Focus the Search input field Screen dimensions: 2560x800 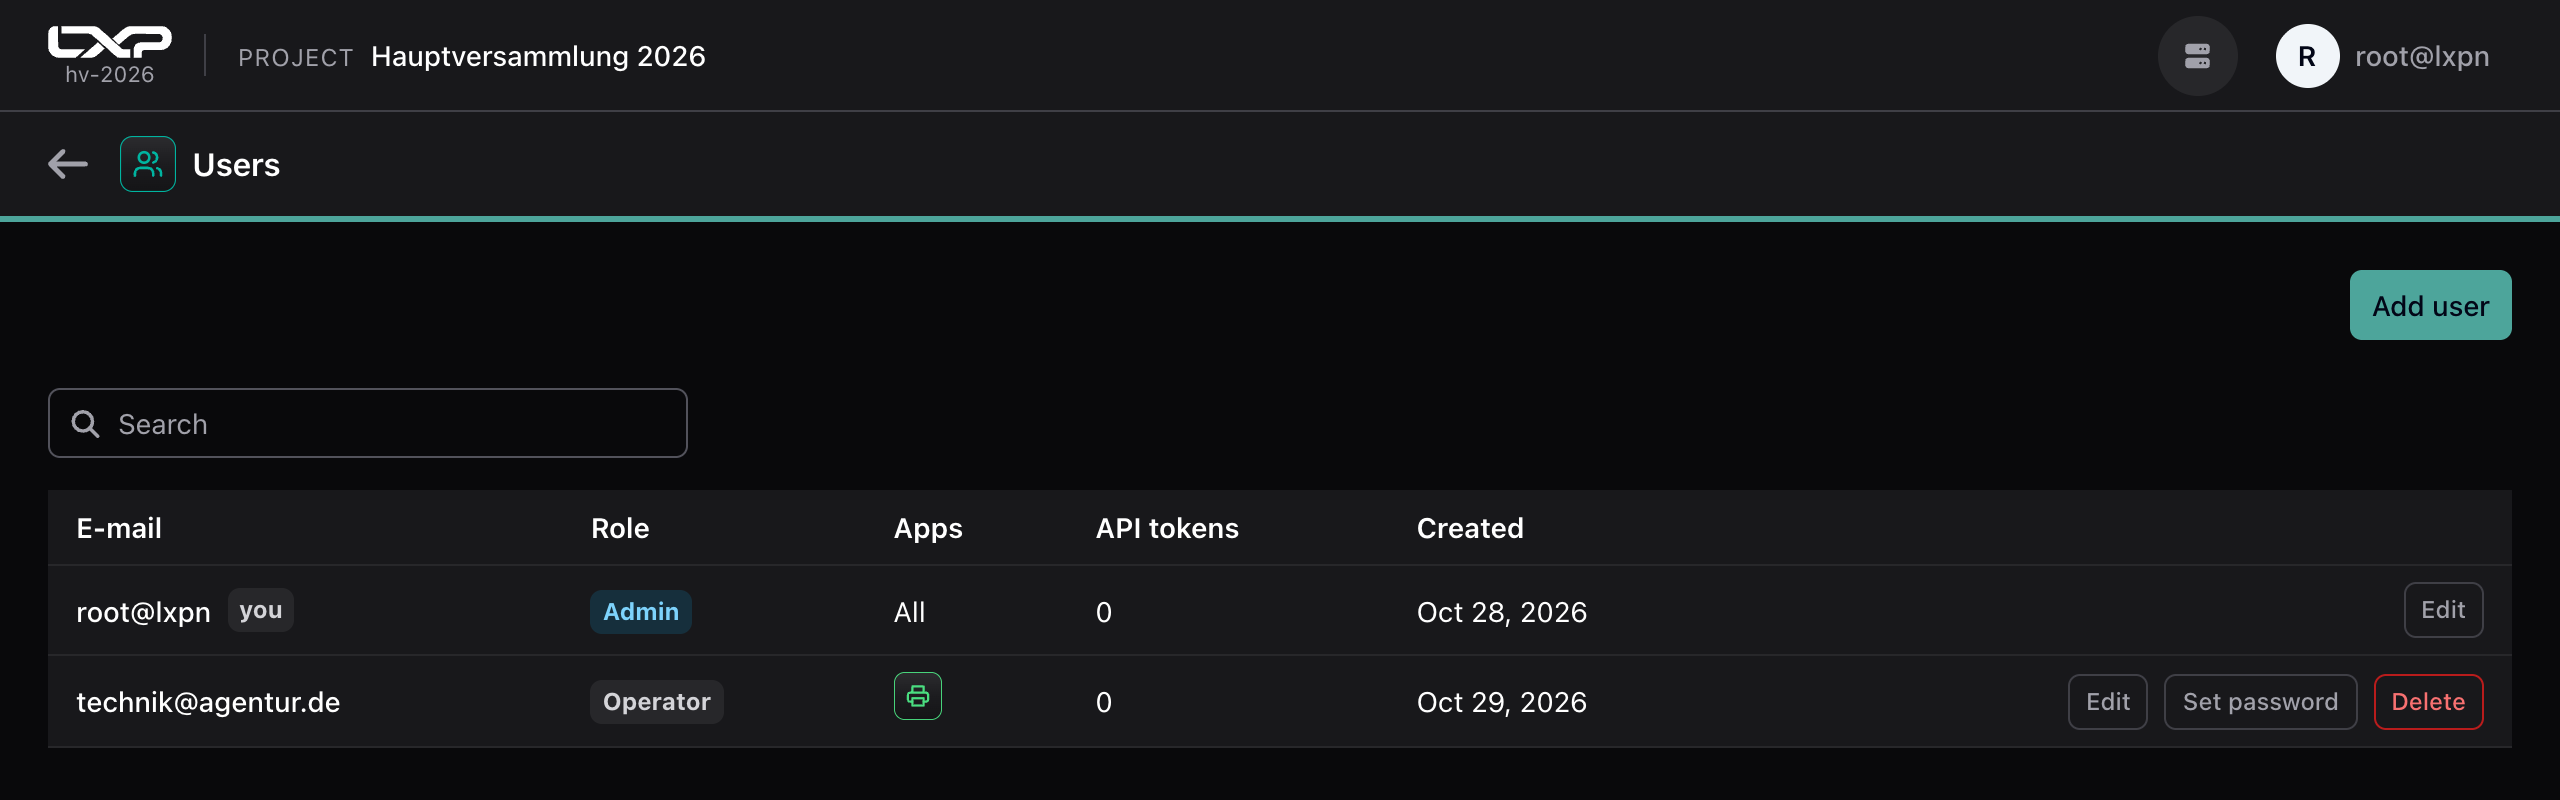[x=368, y=423]
